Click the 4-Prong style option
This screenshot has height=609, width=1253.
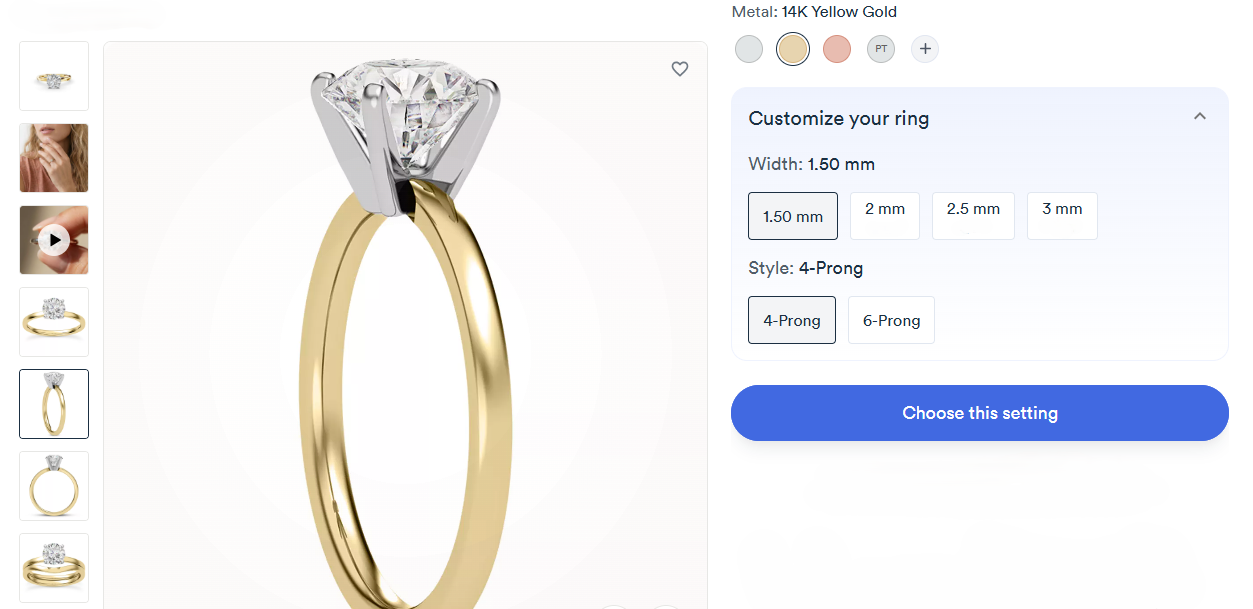(791, 319)
